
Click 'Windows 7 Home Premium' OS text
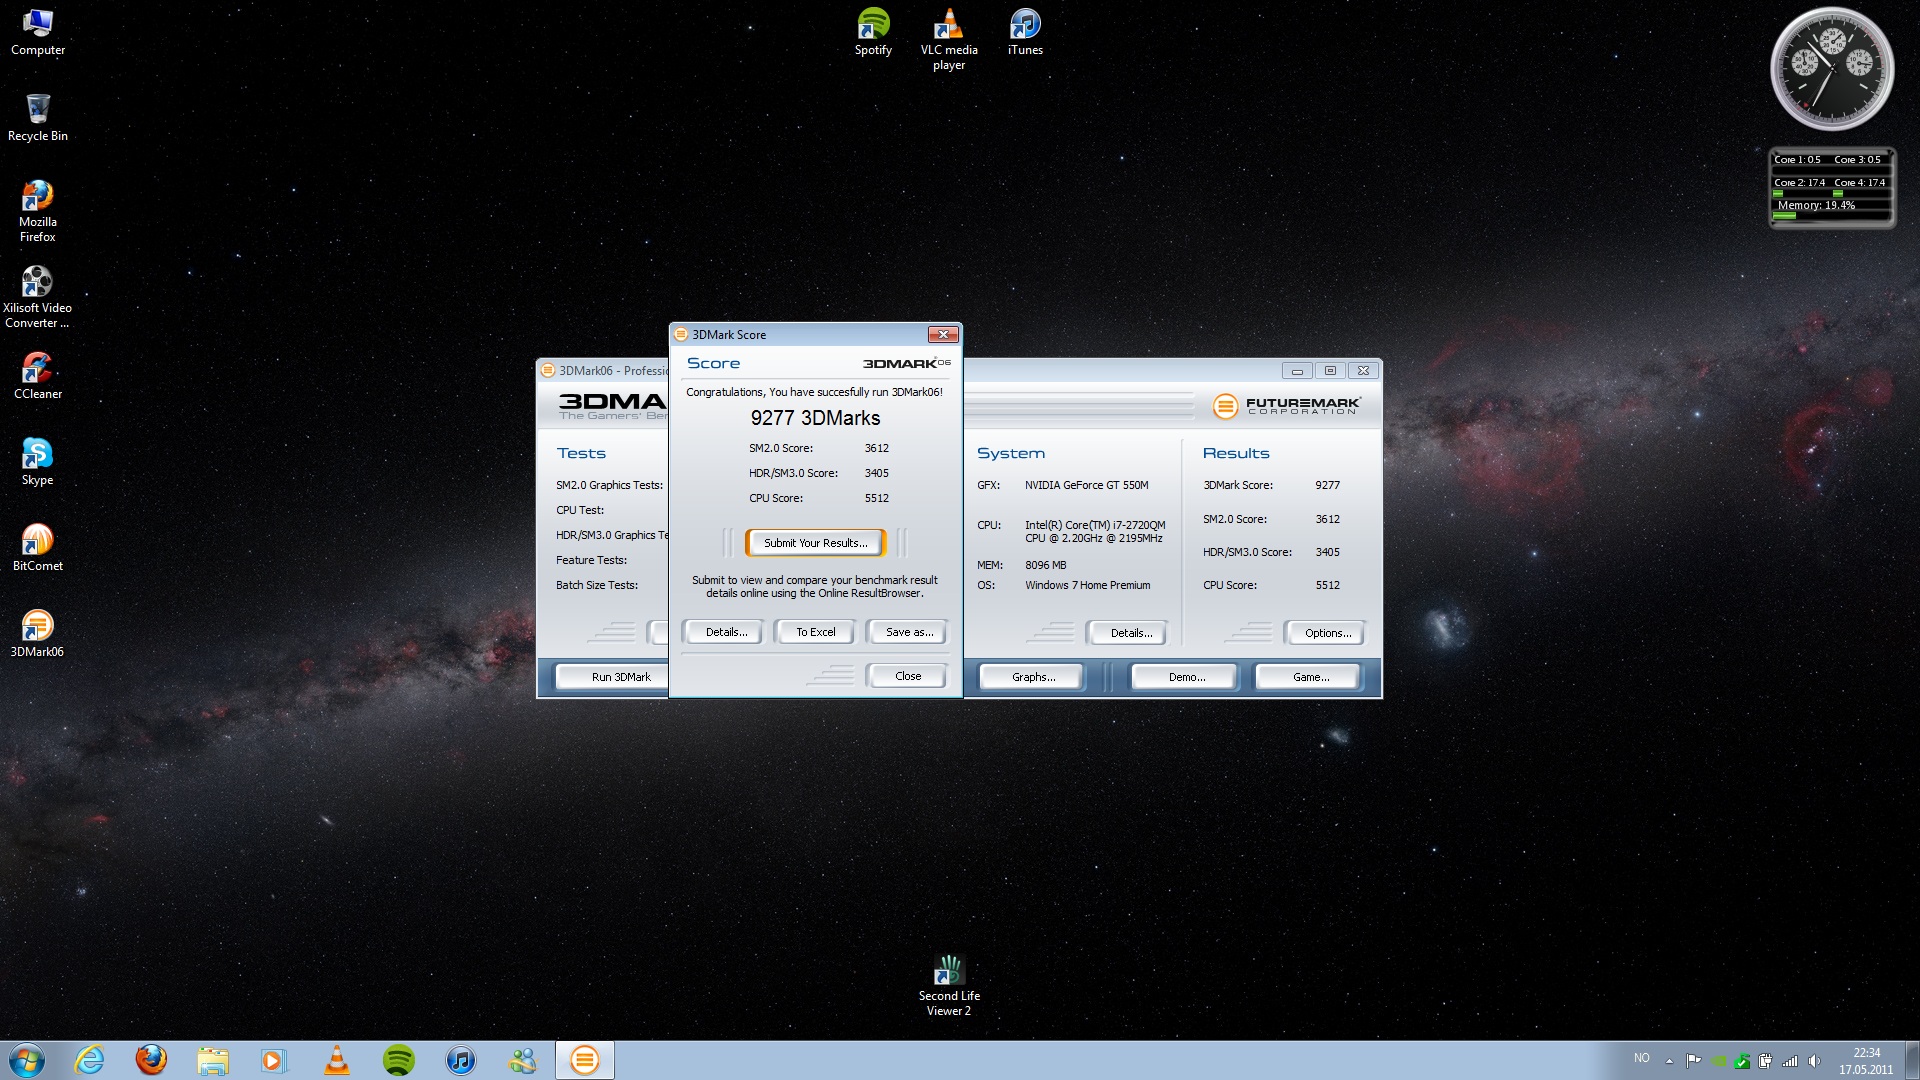(1087, 585)
